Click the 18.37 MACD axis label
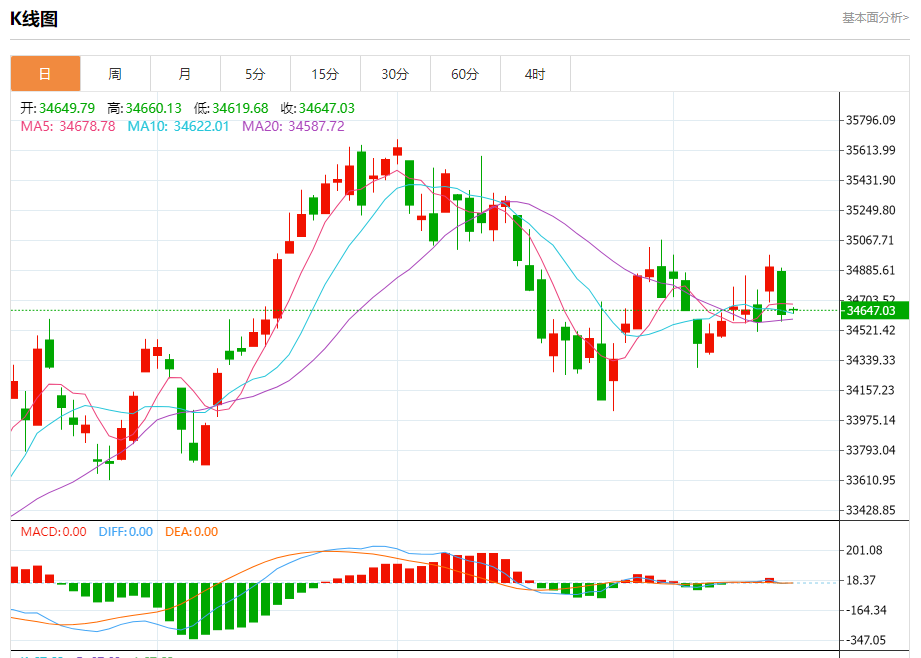 [x=861, y=580]
